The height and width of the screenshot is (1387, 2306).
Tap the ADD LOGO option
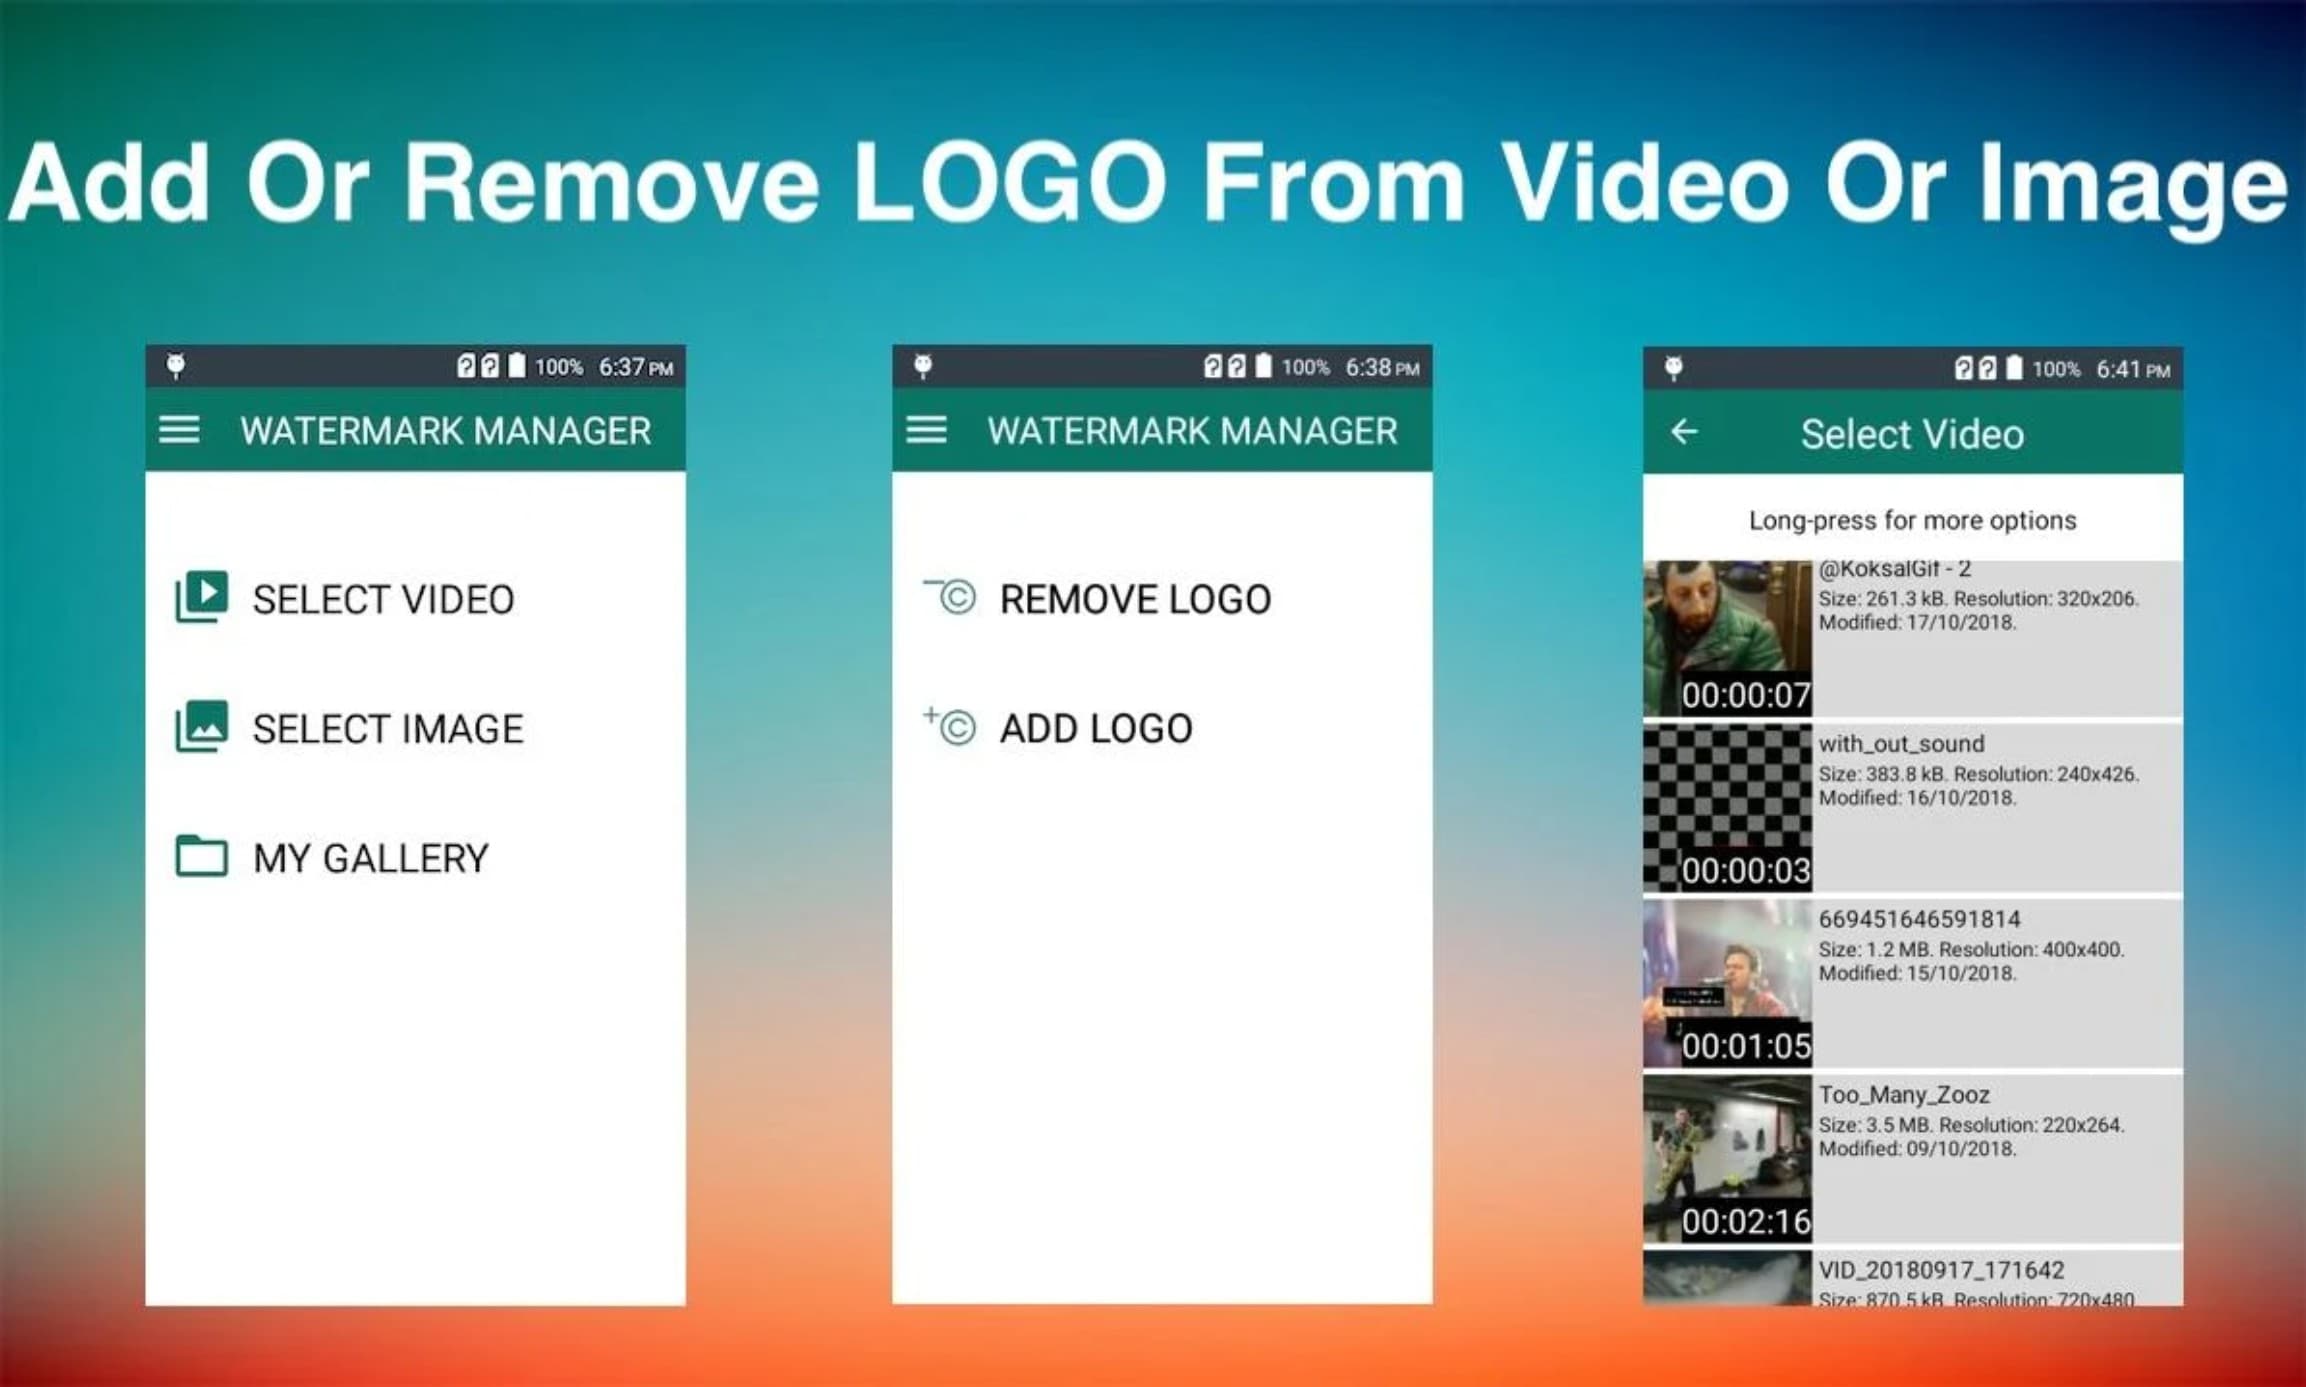(1094, 728)
